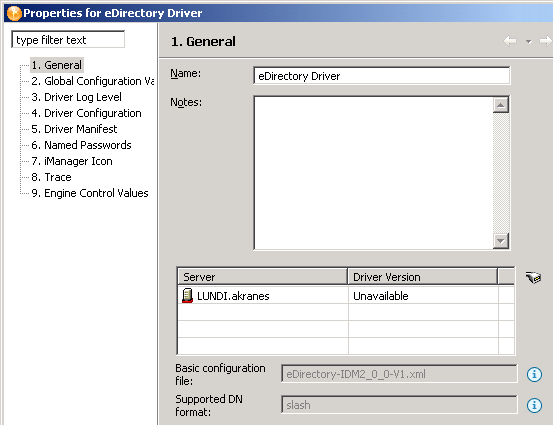
Task: Click the 1. General page heading
Action: click(203, 42)
